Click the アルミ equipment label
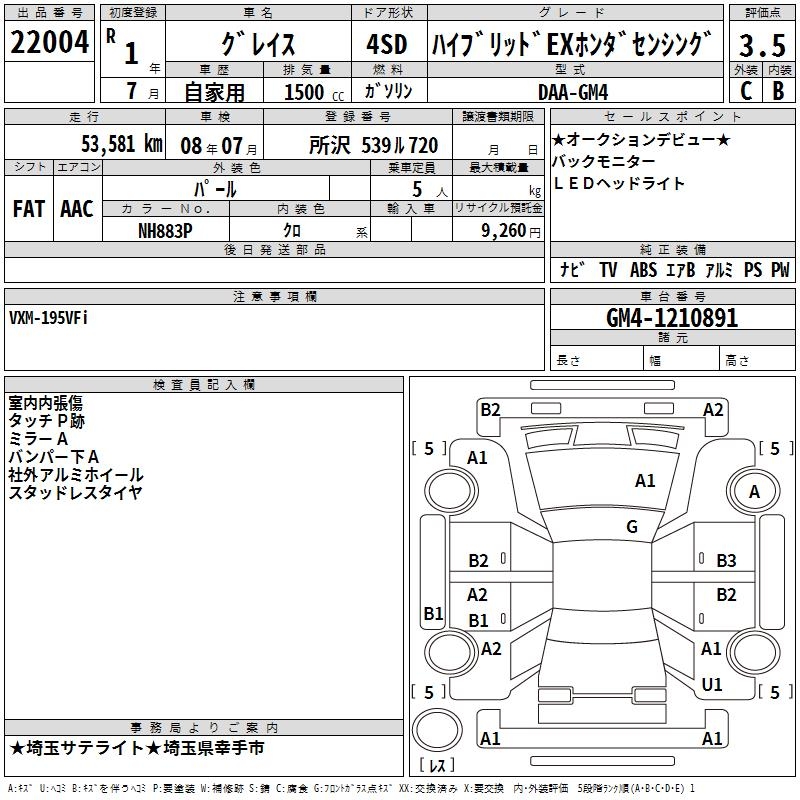 click(719, 269)
